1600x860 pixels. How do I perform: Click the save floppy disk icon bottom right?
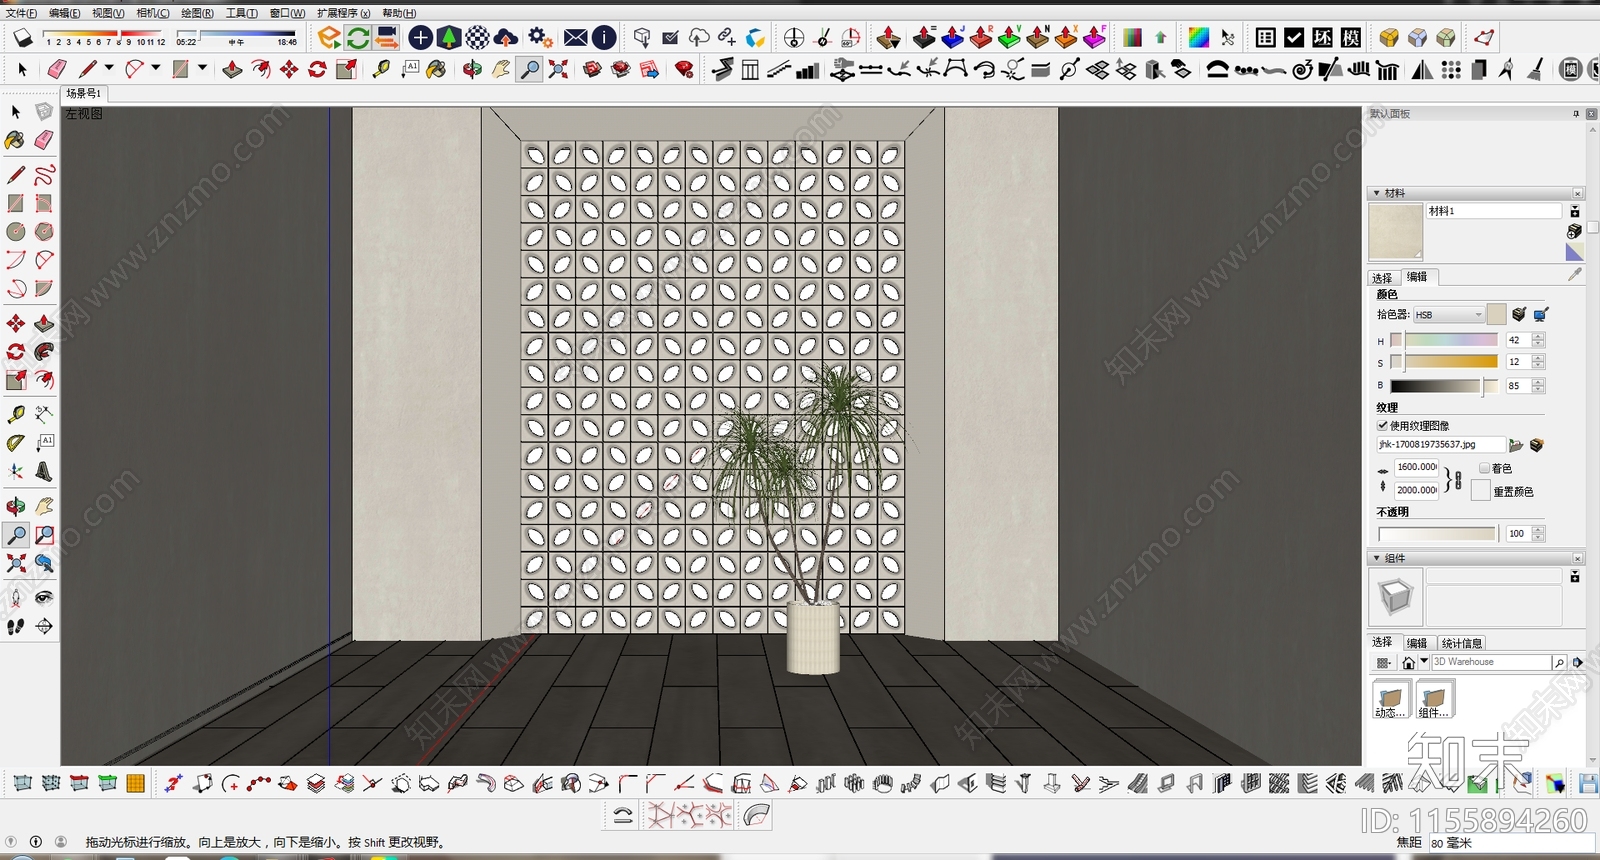(1588, 784)
